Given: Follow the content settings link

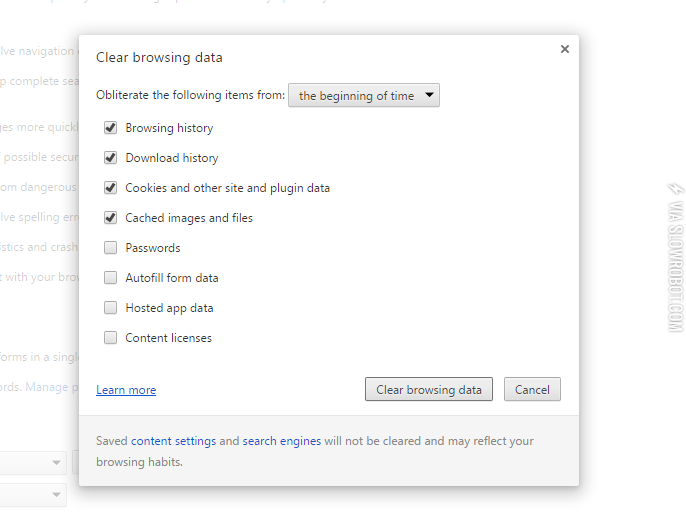Looking at the screenshot, I should (173, 441).
